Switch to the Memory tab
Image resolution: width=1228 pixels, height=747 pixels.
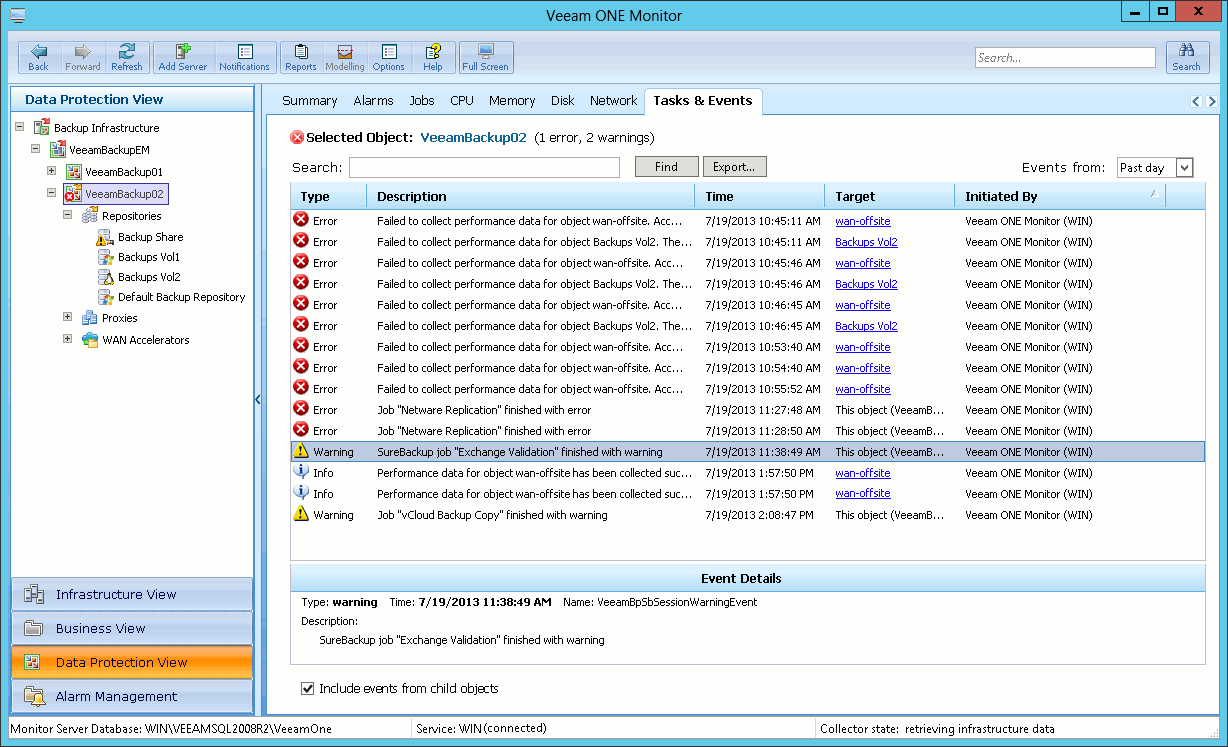[x=512, y=101]
